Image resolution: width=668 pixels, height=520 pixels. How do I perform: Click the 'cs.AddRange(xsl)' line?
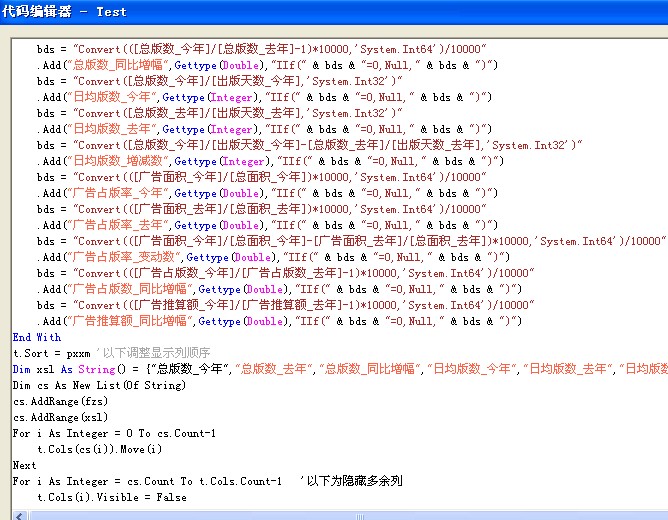click(x=60, y=417)
